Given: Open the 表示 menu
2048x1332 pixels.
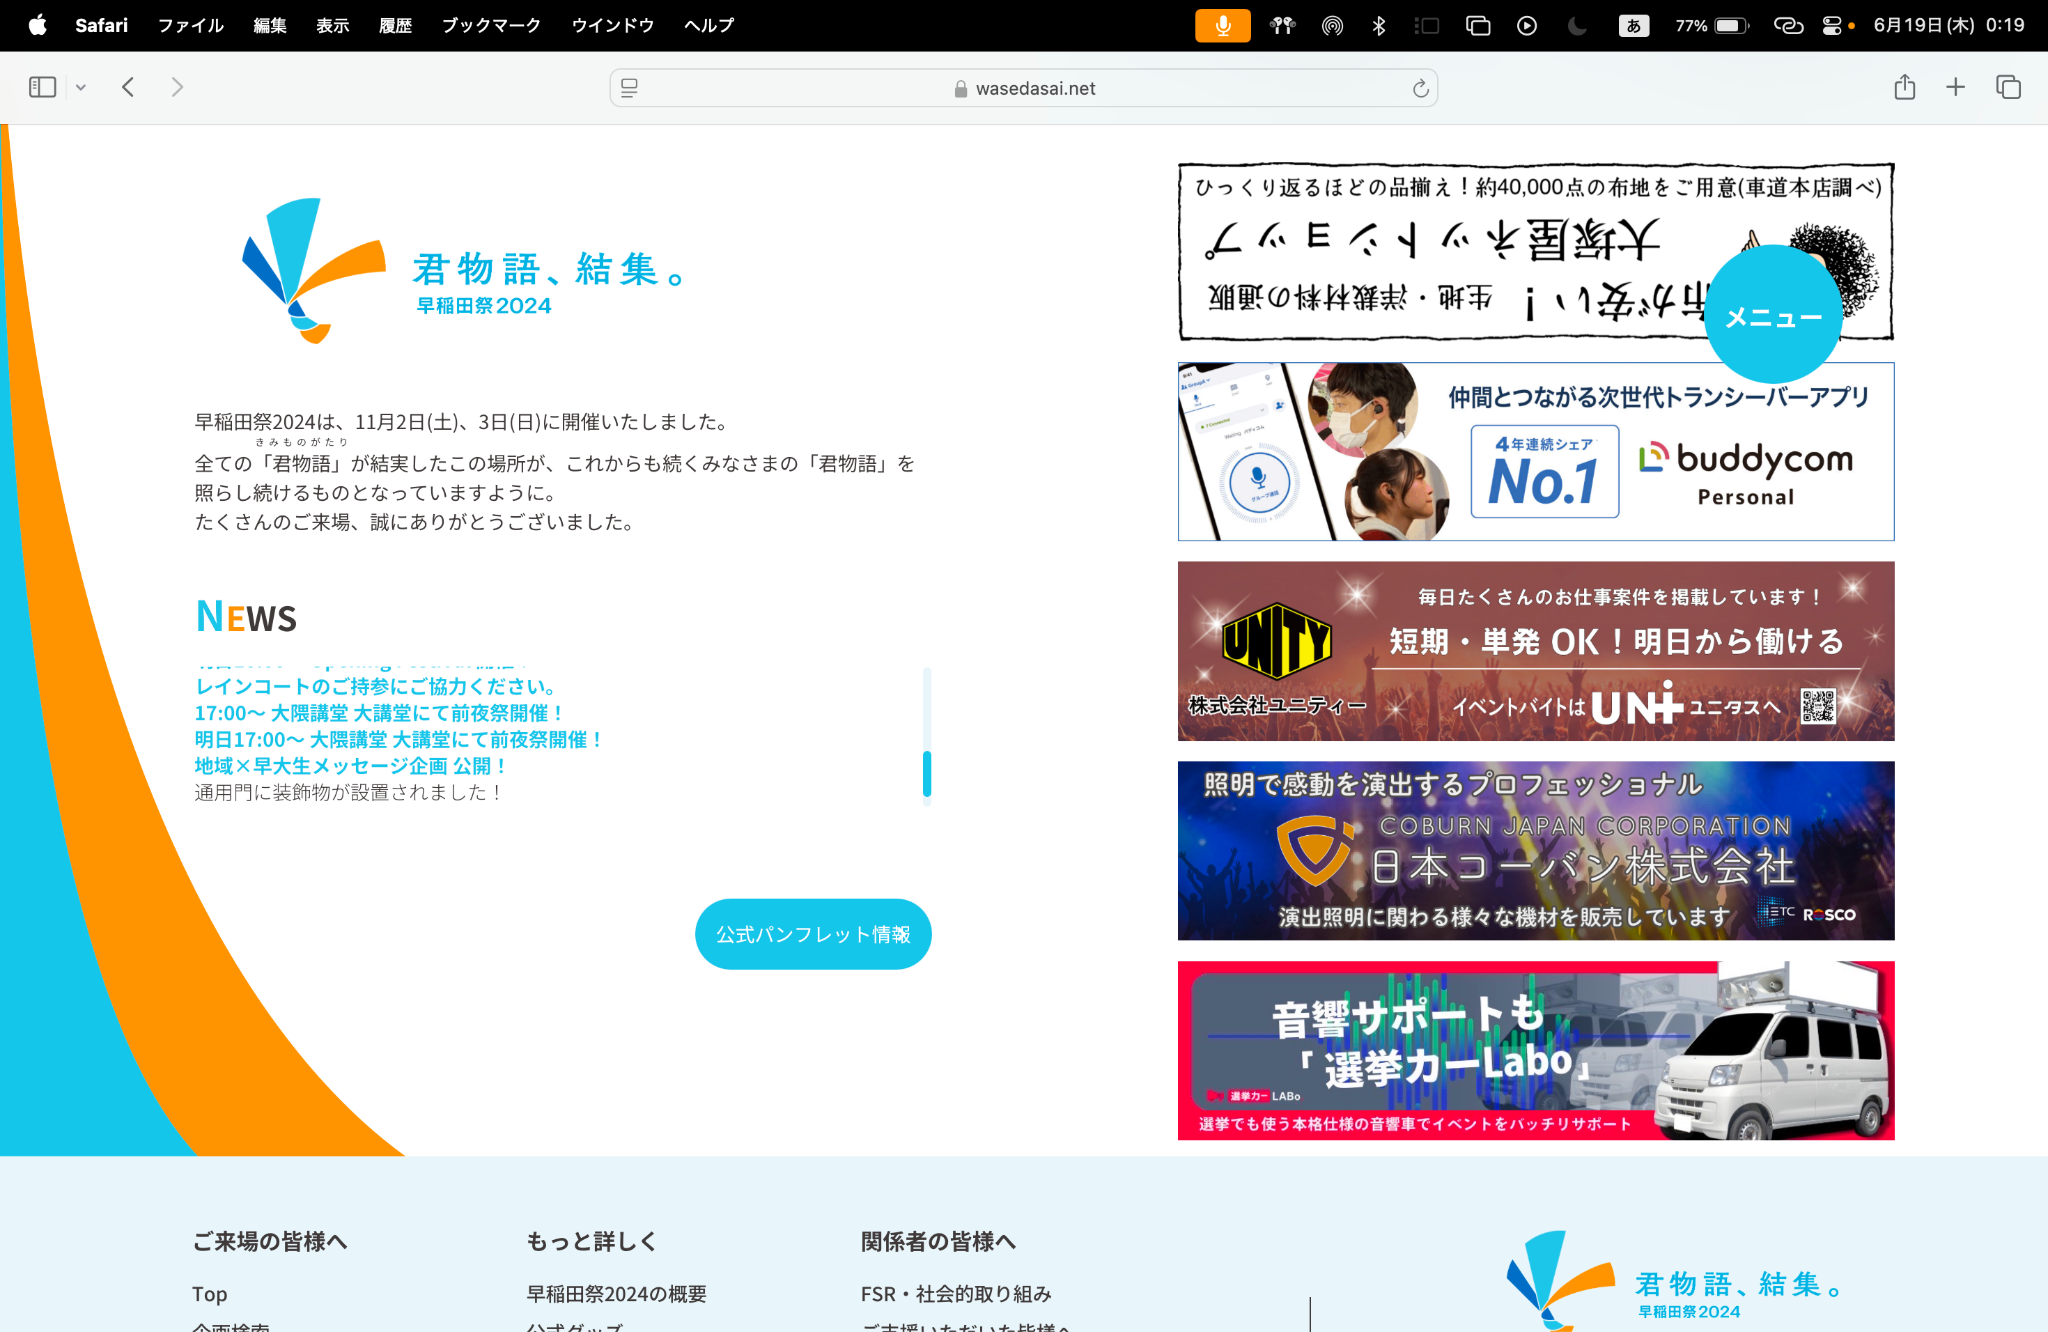Looking at the screenshot, I should click(333, 25).
